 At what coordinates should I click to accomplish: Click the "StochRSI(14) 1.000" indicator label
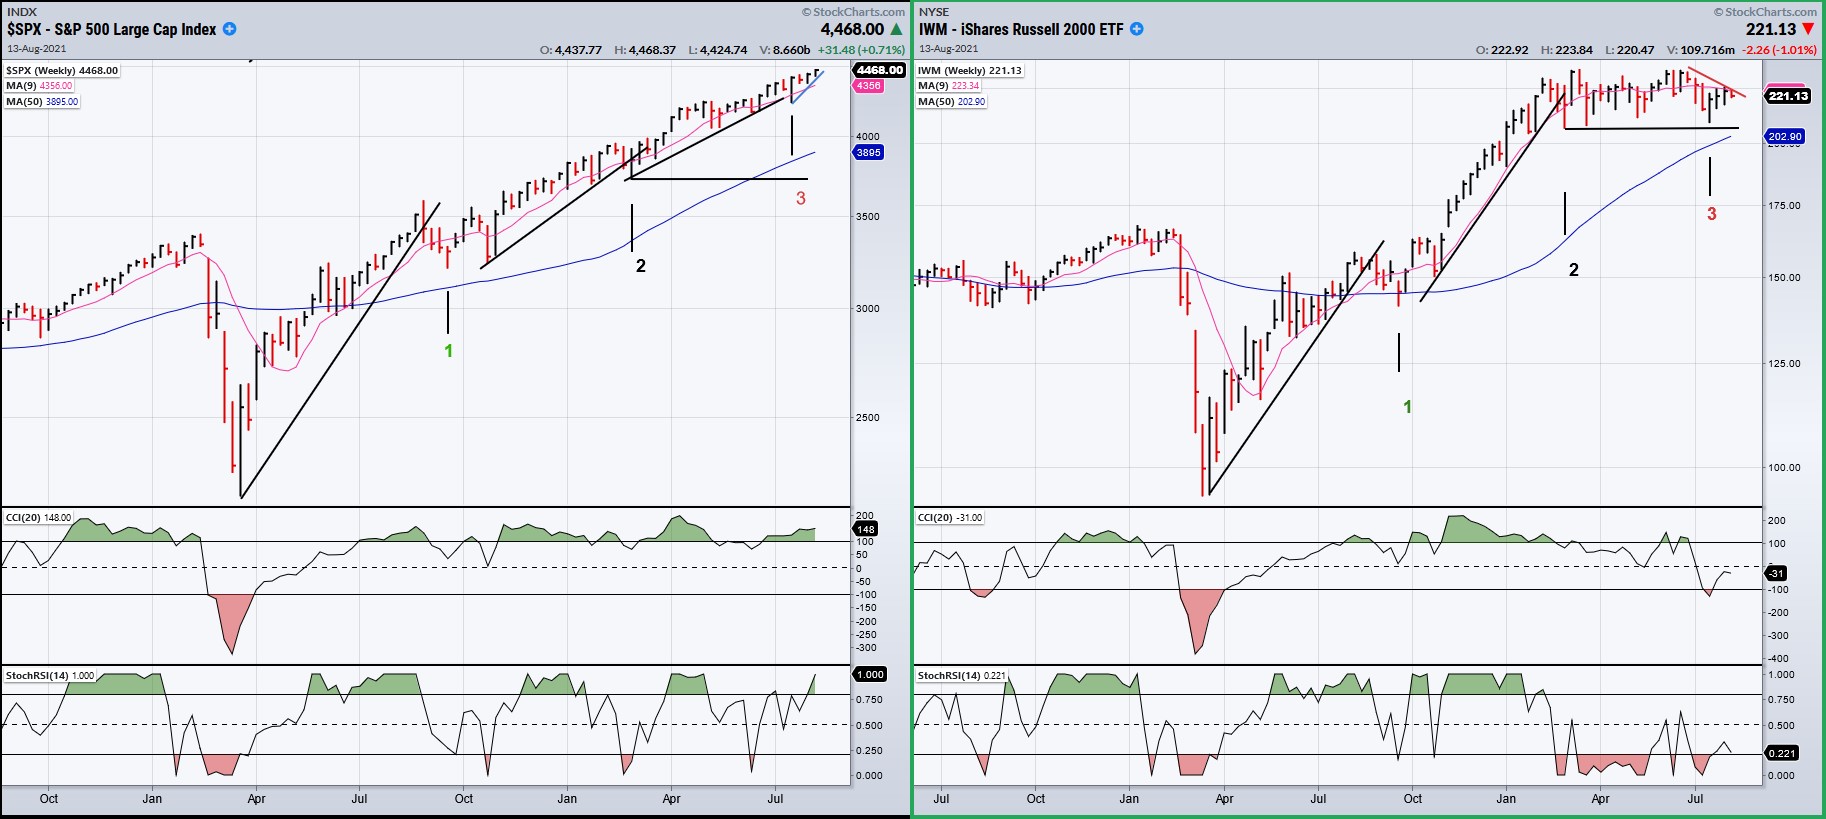point(50,676)
